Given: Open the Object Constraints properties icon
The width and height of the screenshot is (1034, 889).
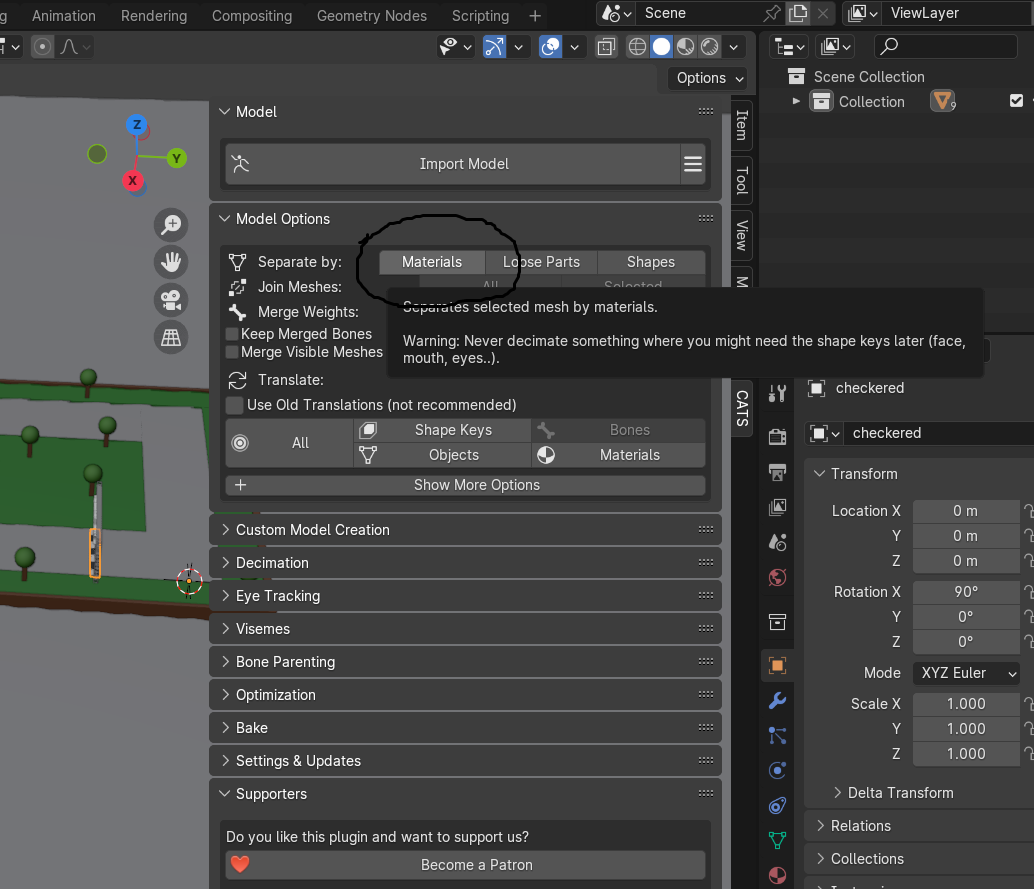Looking at the screenshot, I should (777, 805).
